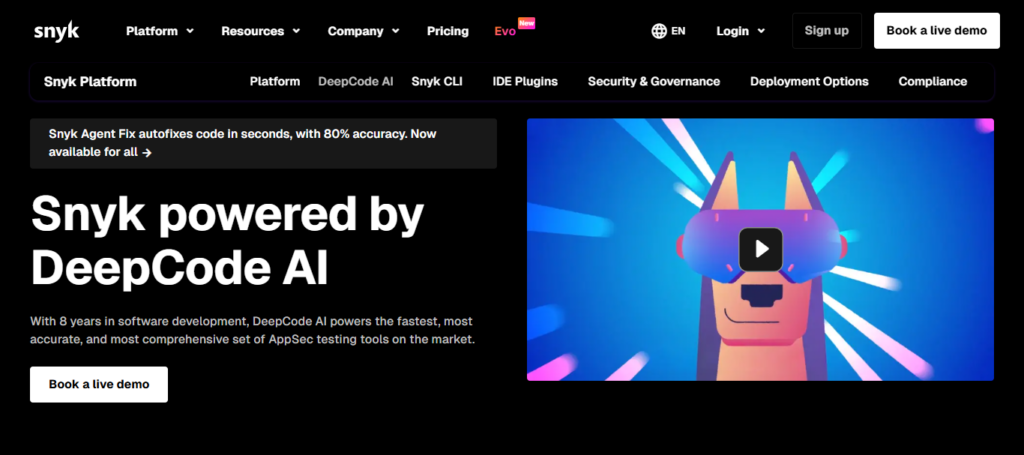Go to the Pricing page
Screen dimensions: 1024x455
coord(447,31)
